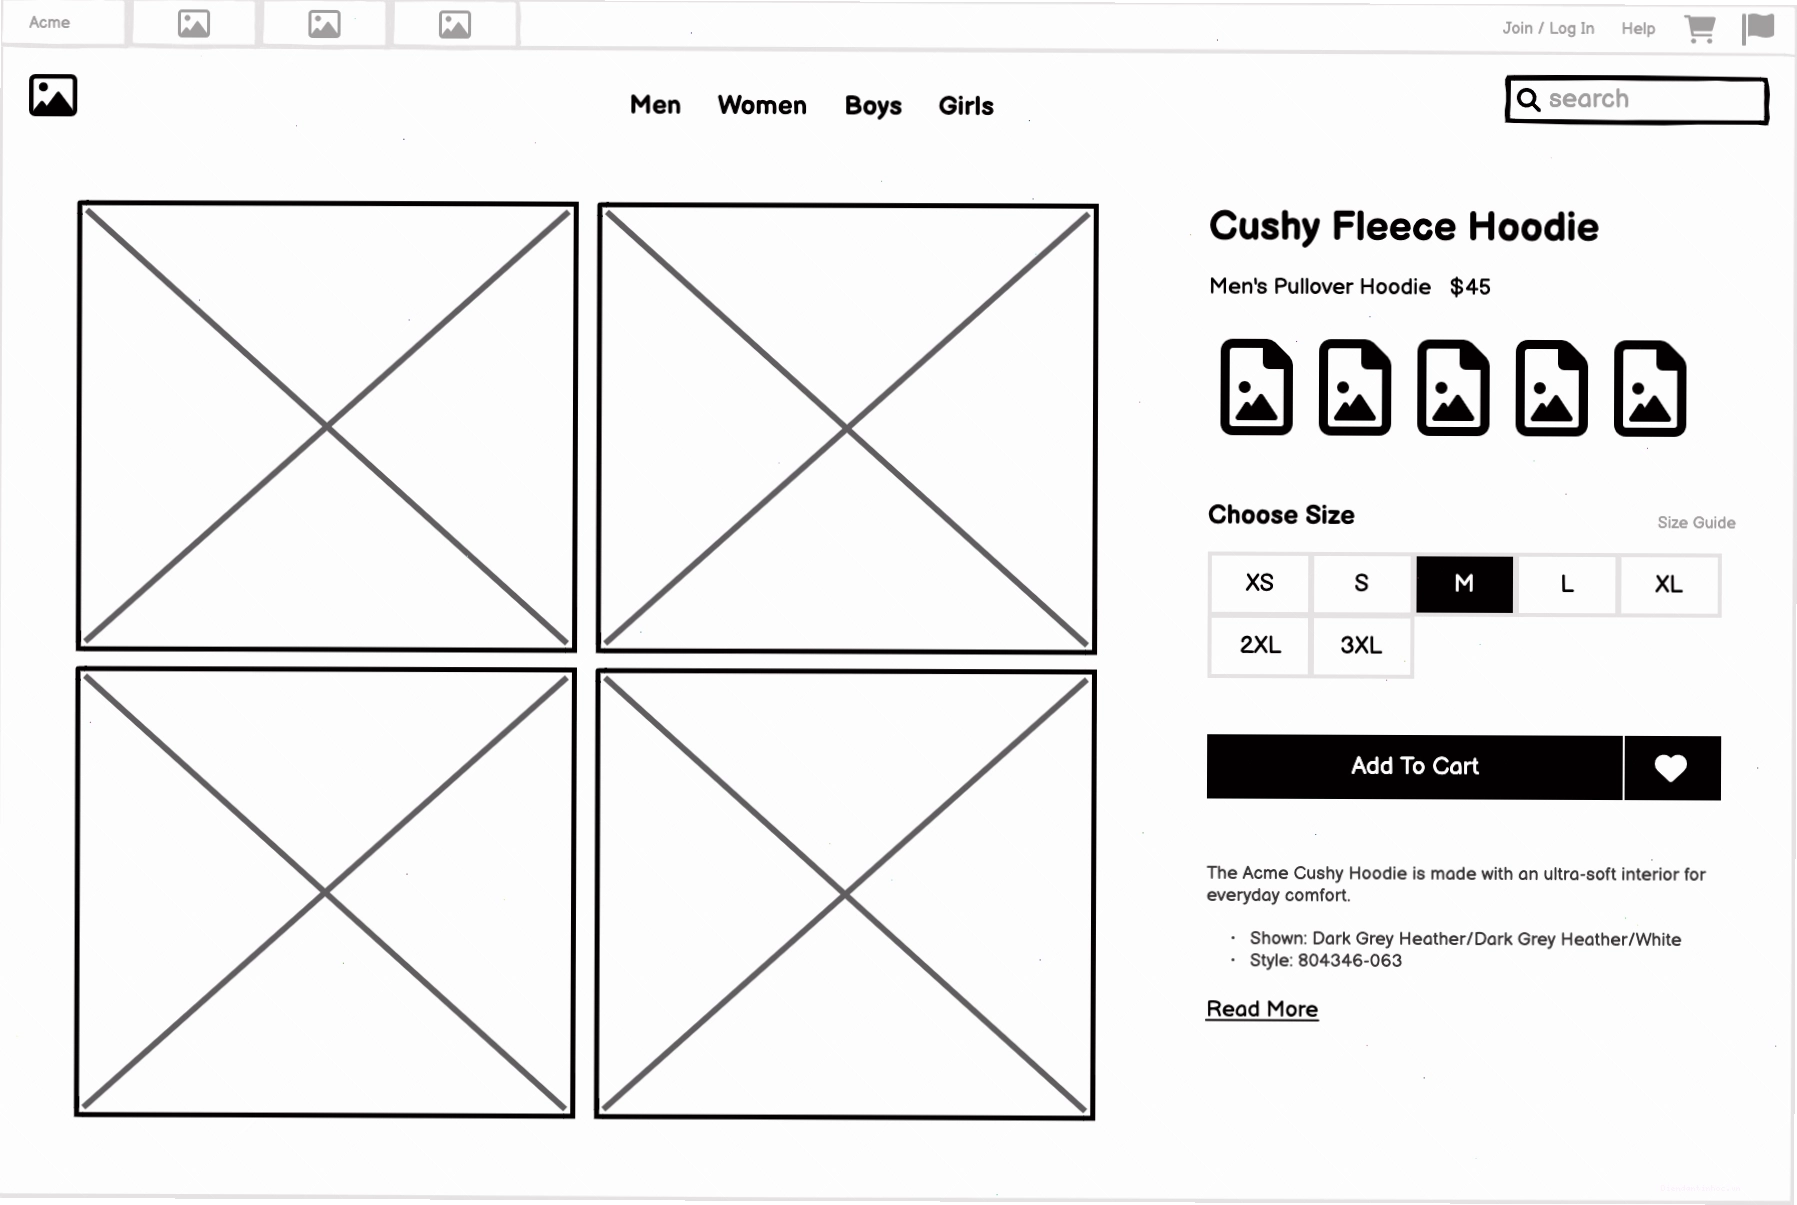Click Add To Cart button
Image resolution: width=1797 pixels, height=1205 pixels.
pos(1414,767)
